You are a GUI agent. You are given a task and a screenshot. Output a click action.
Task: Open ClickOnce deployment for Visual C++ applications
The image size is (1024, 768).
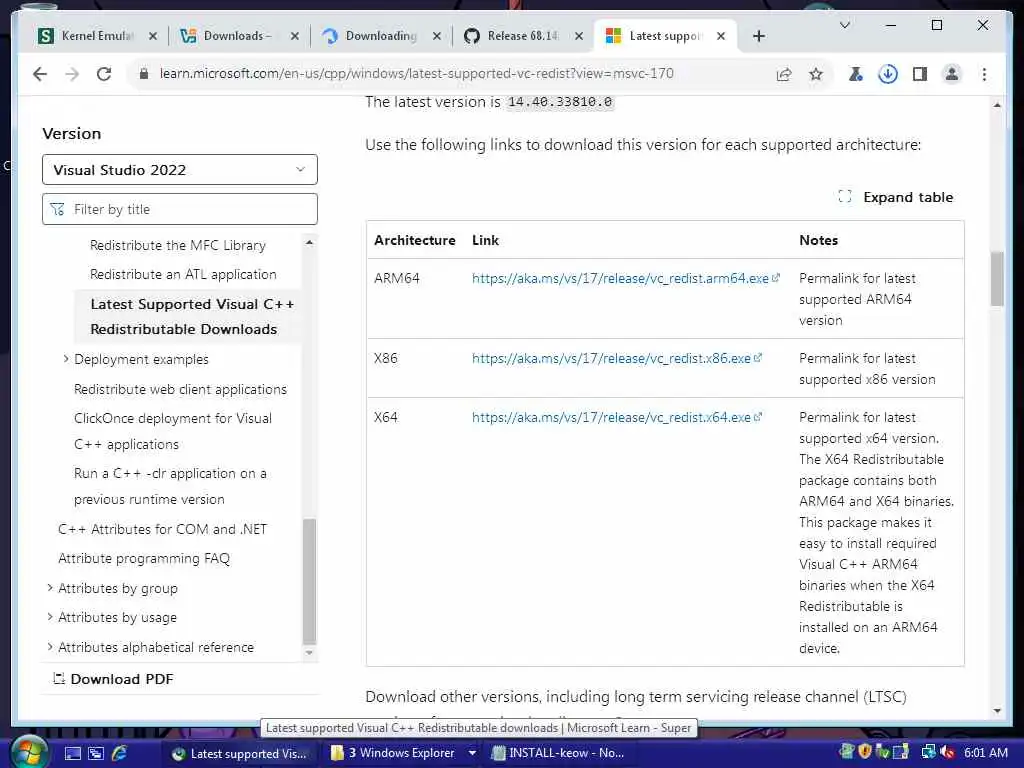(x=172, y=431)
